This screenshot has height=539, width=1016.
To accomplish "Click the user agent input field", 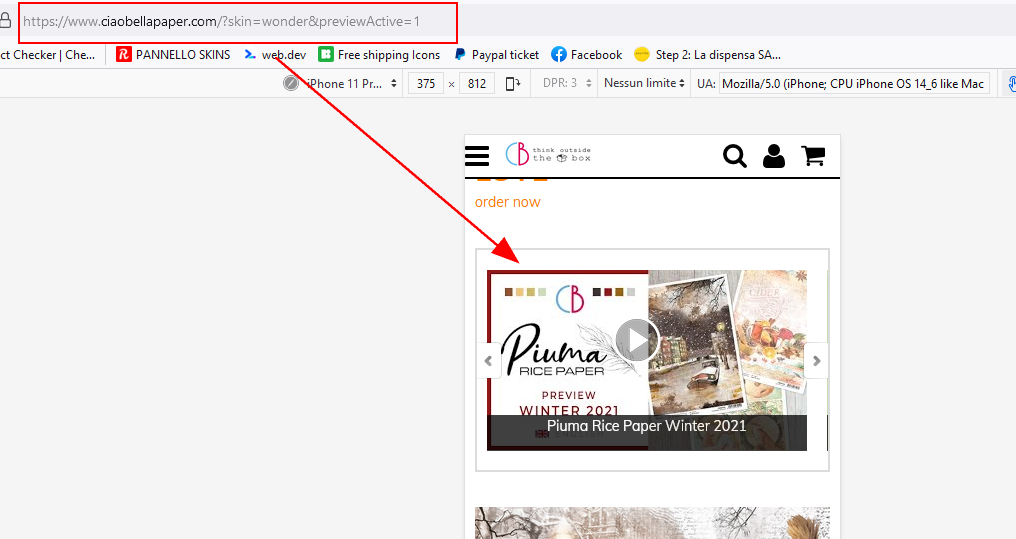I will [x=854, y=84].
